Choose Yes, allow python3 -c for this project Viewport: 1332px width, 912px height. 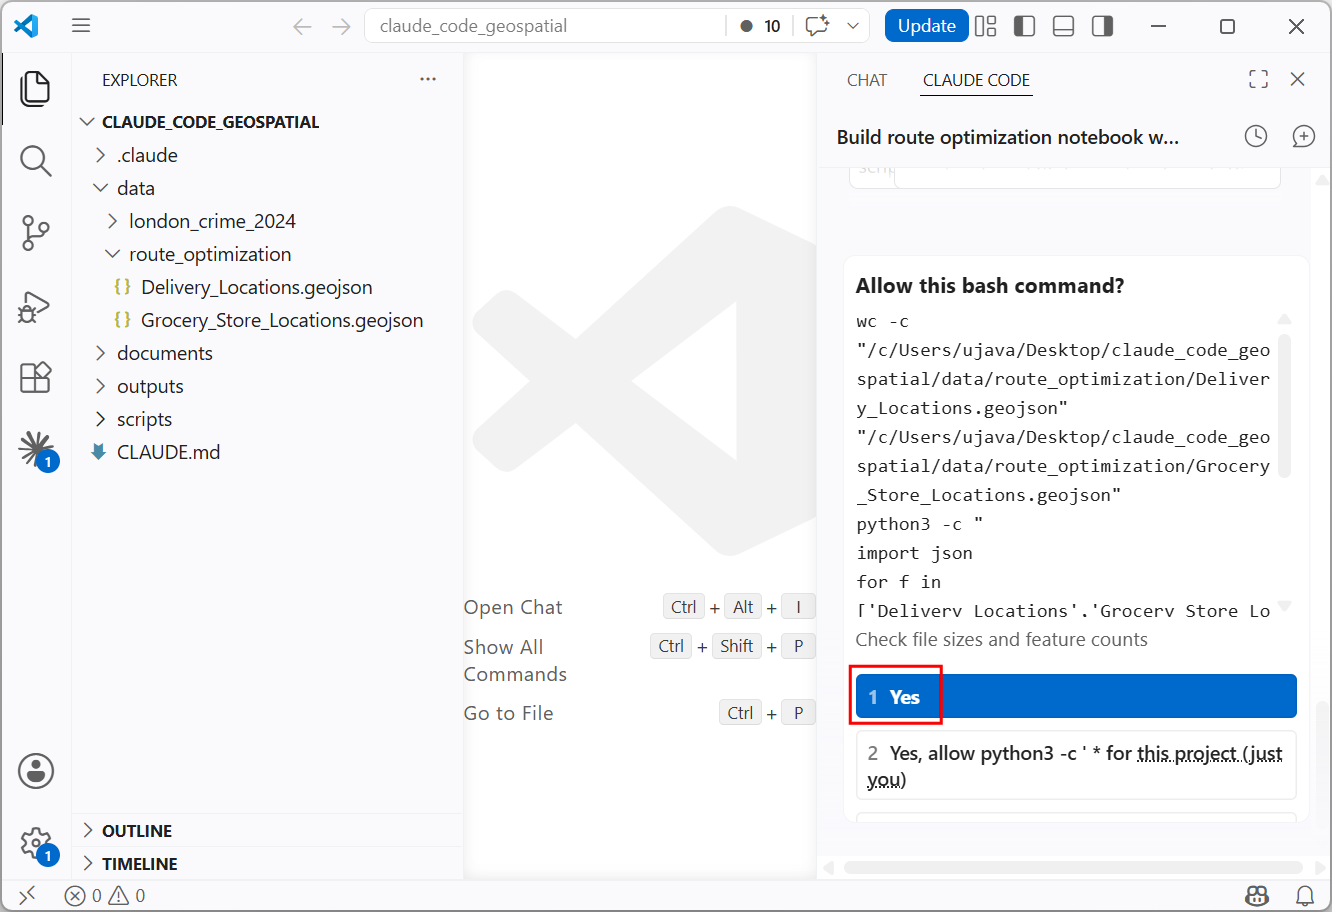(1076, 766)
